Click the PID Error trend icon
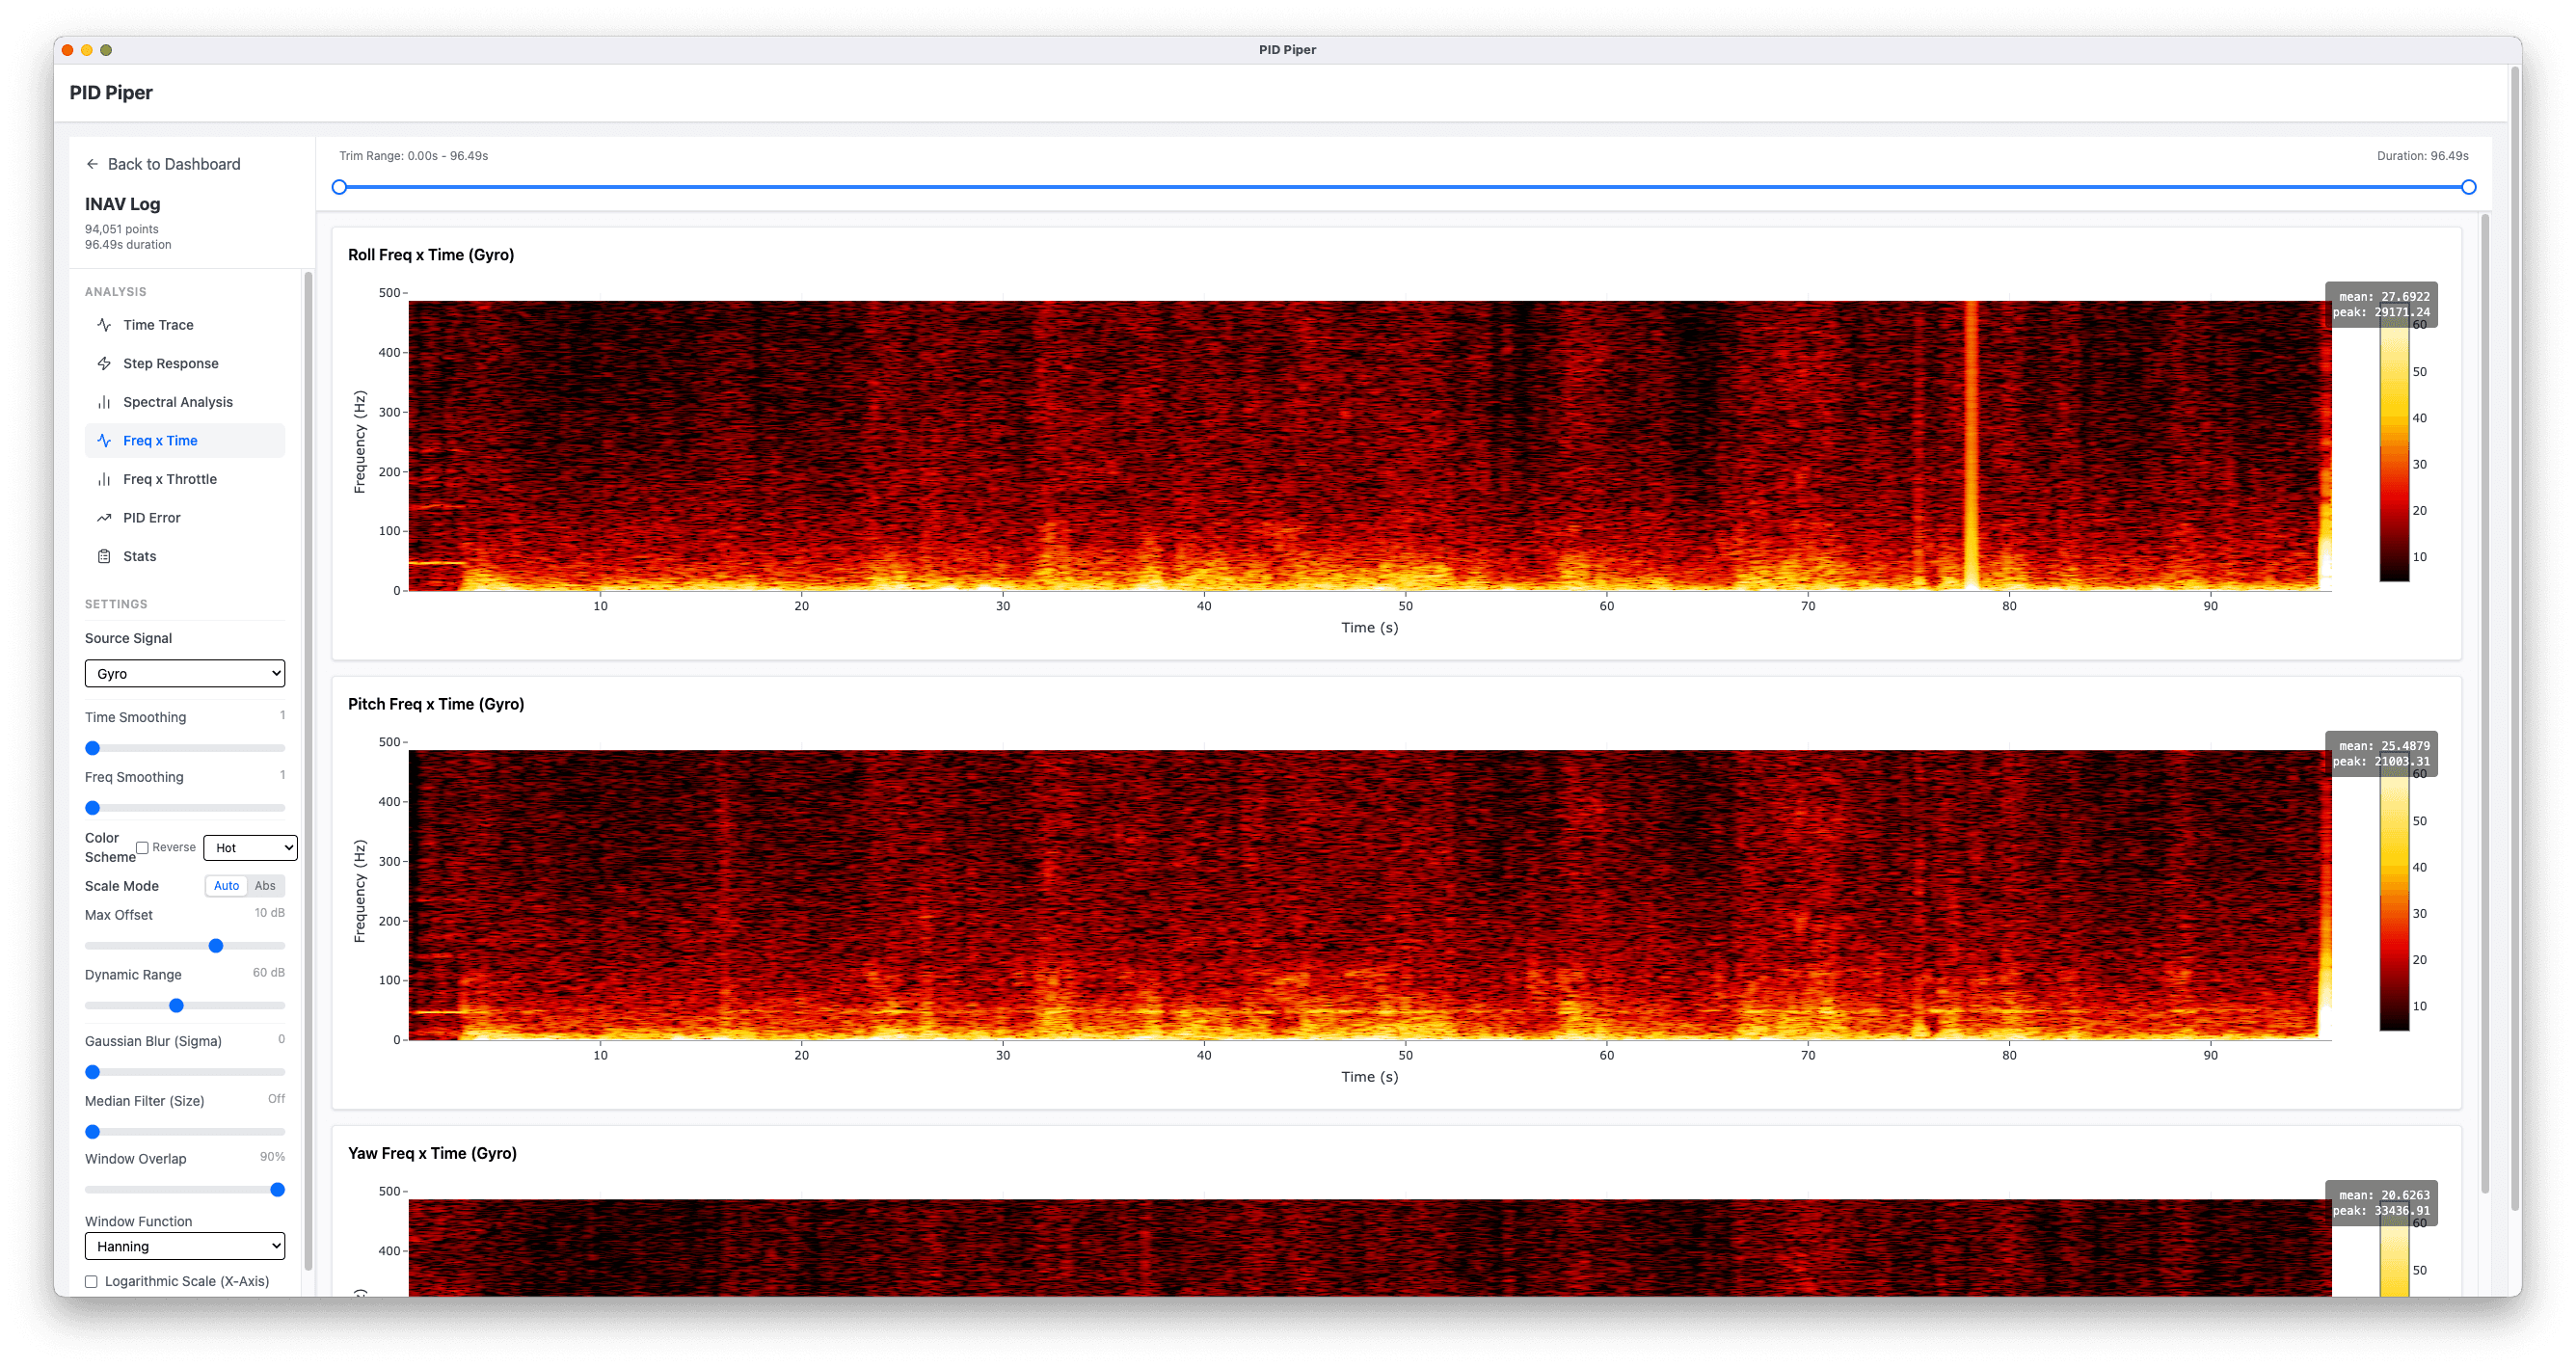Viewport: 2576px width, 1368px height. tap(104, 518)
